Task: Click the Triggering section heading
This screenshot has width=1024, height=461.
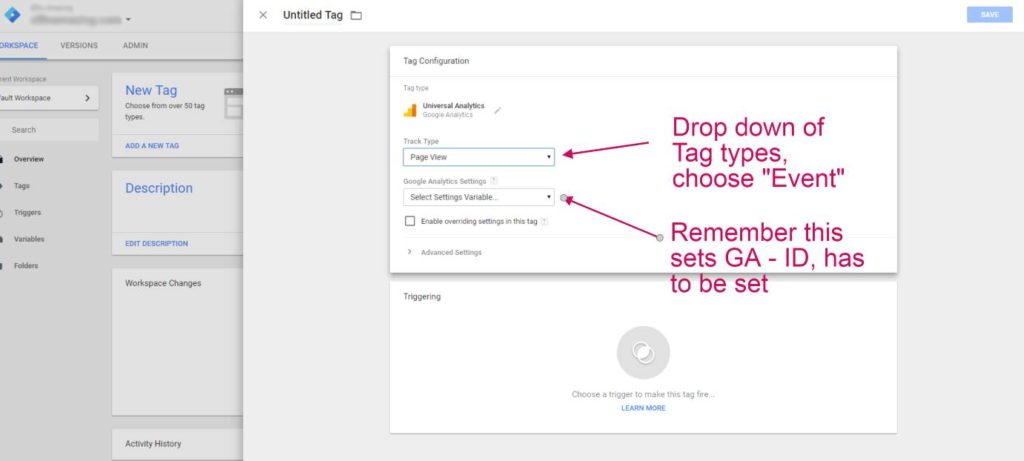Action: [422, 296]
